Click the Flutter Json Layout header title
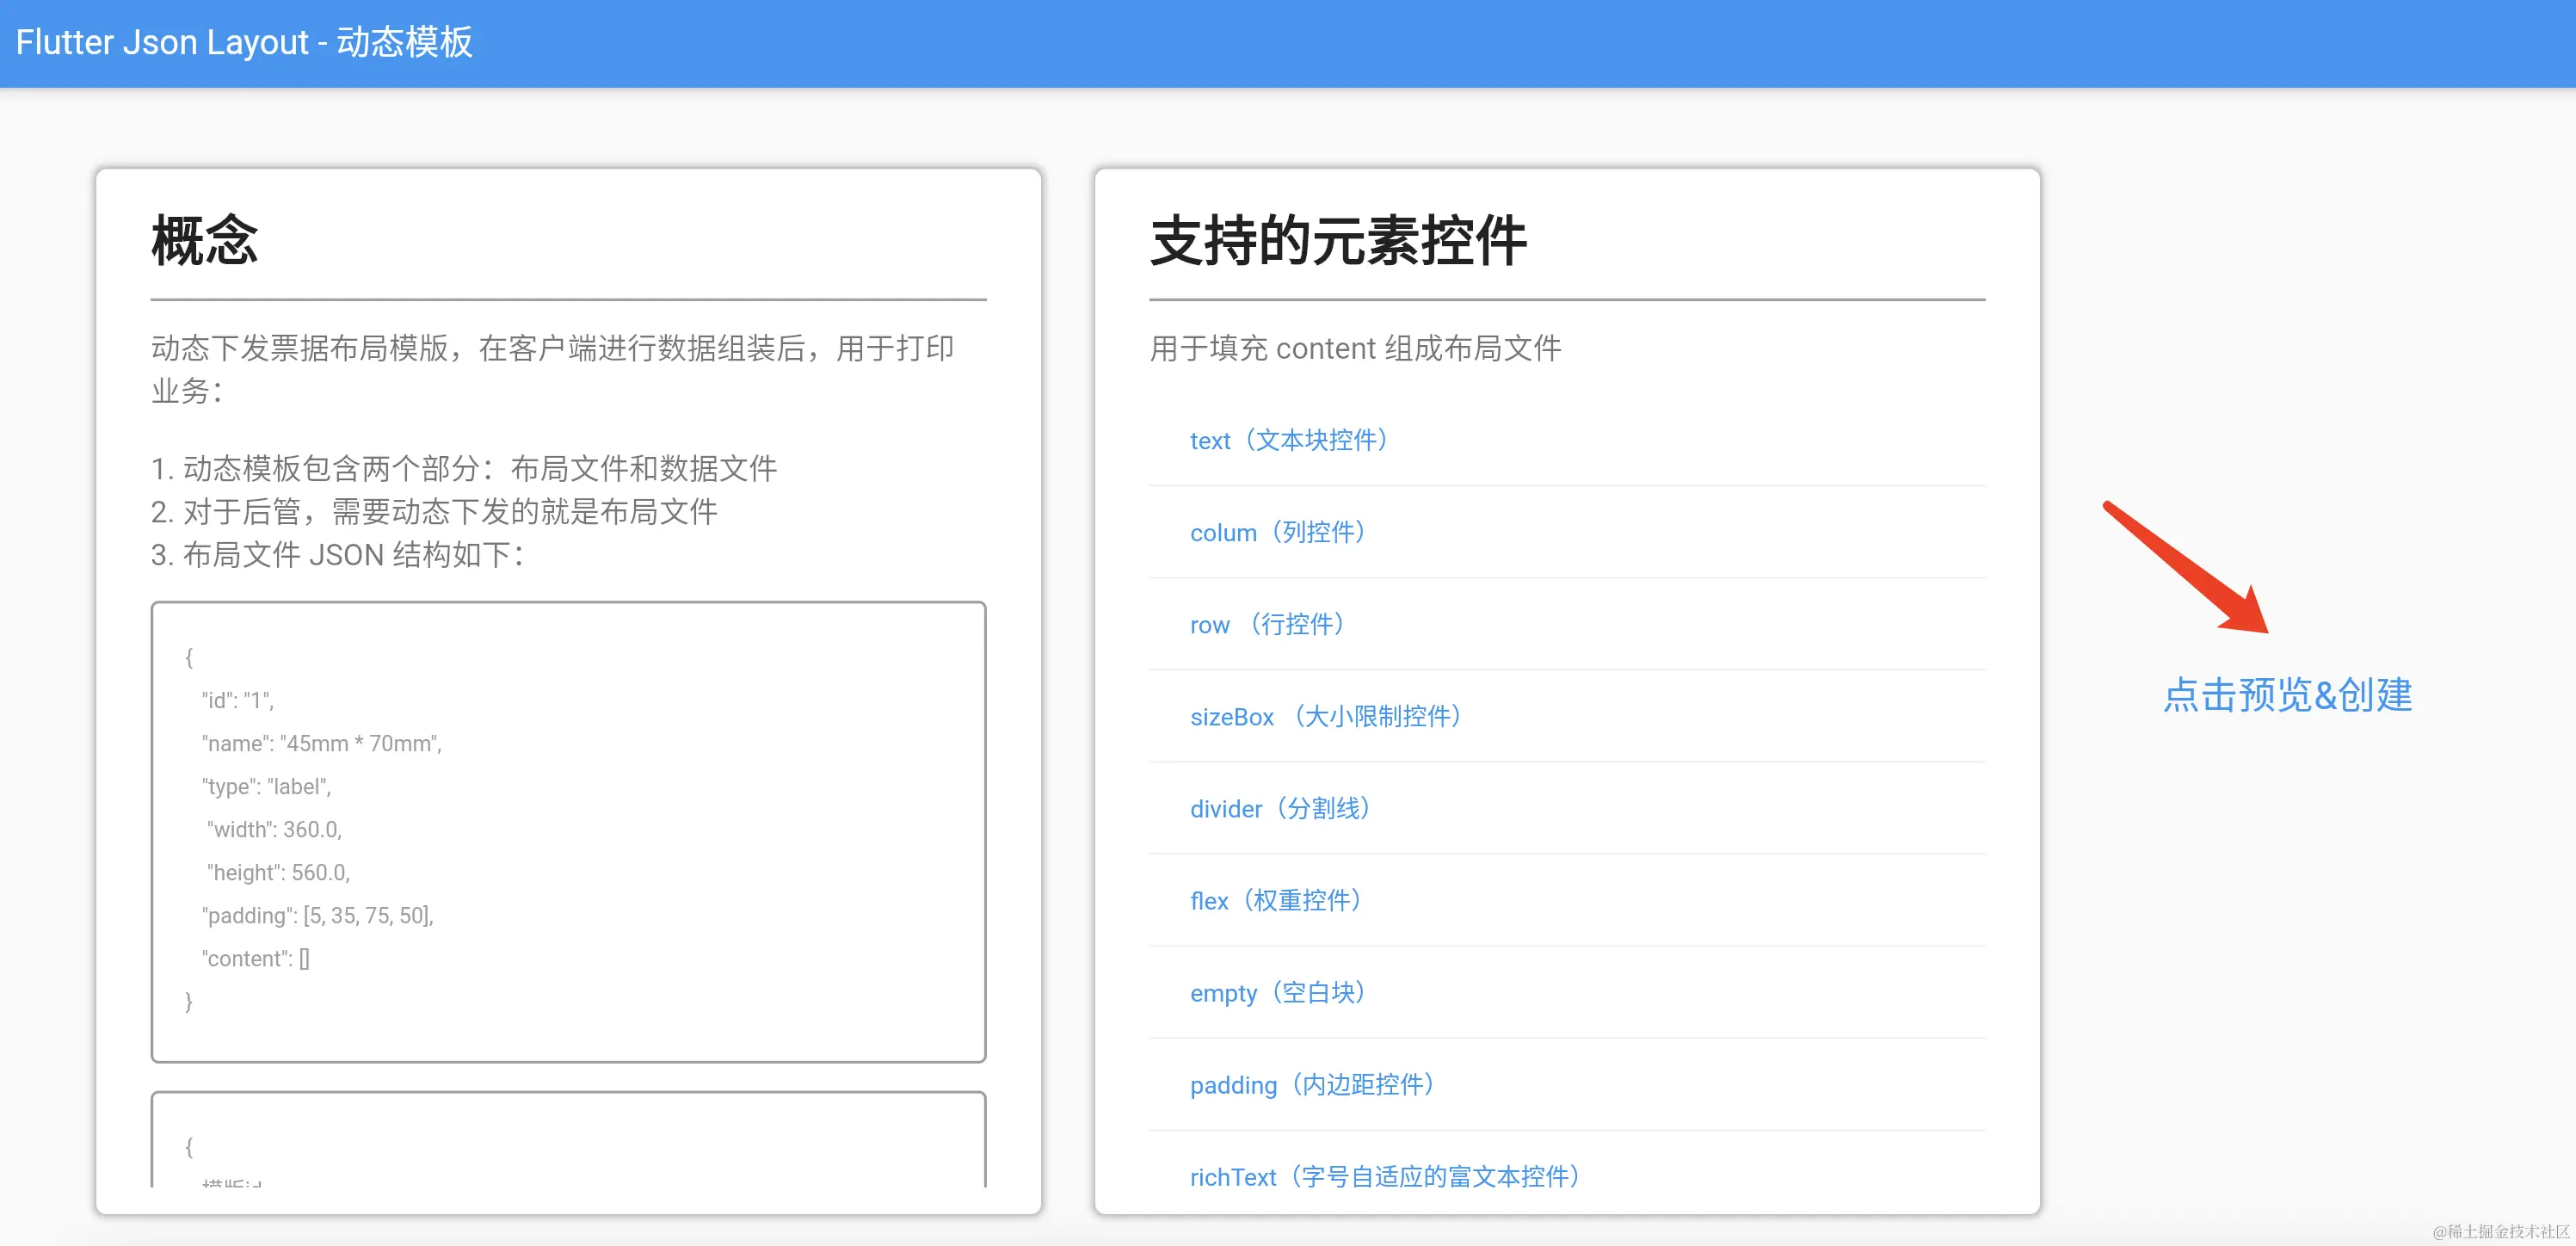The width and height of the screenshot is (2576, 1246). click(244, 42)
